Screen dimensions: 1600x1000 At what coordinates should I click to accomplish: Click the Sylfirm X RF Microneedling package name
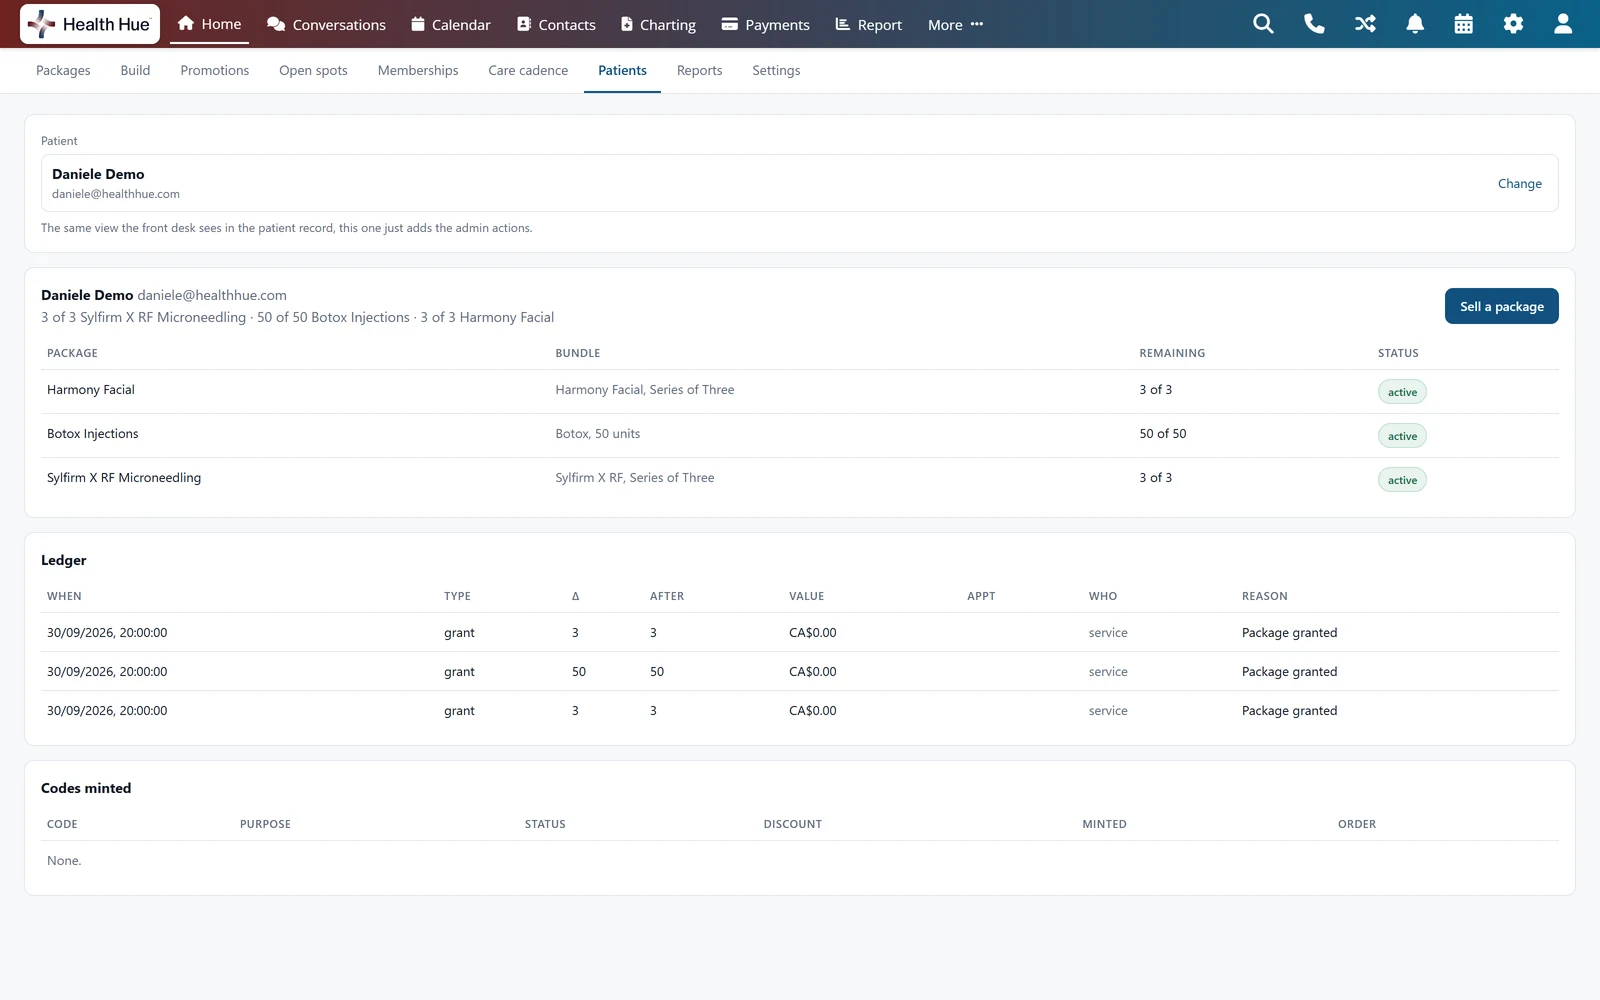tap(124, 478)
